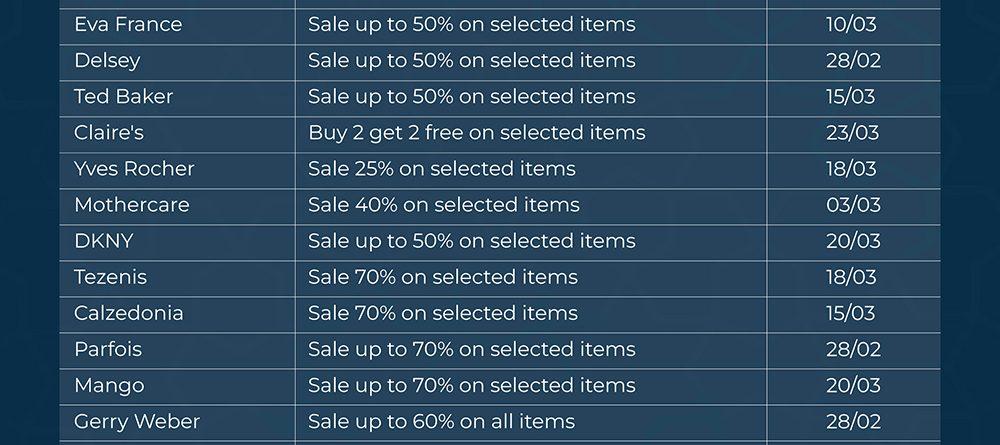
Task: Select the Sale up to 60% on all items offer
Action: [441, 421]
